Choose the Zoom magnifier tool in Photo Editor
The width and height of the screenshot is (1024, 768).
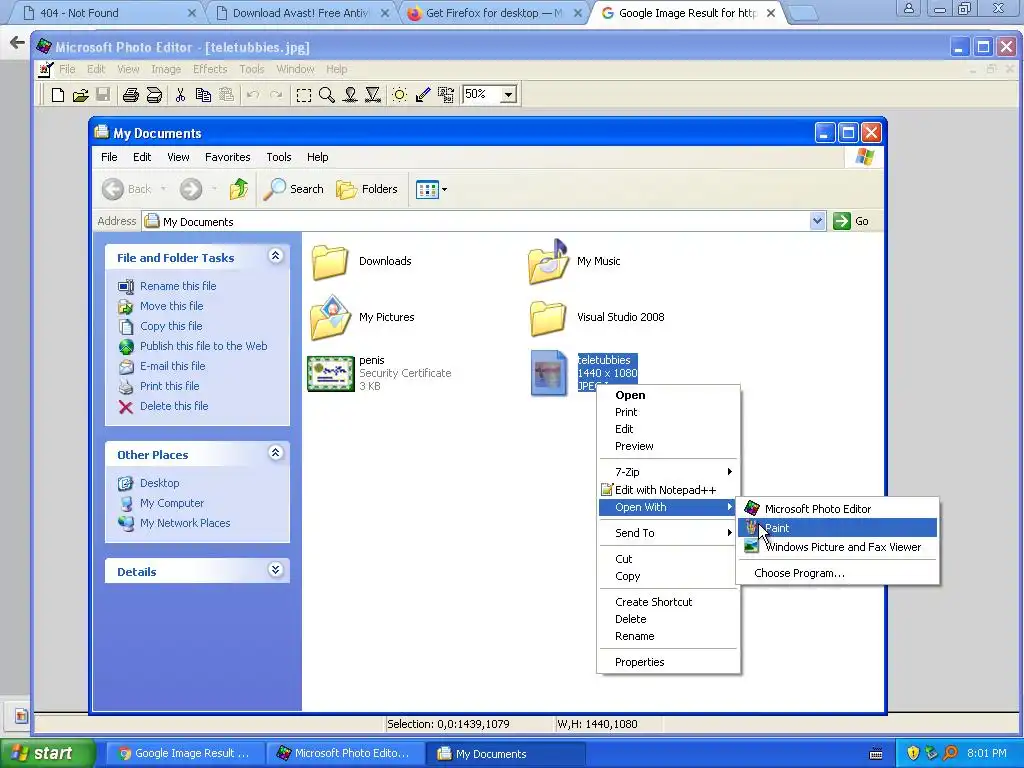(x=327, y=95)
